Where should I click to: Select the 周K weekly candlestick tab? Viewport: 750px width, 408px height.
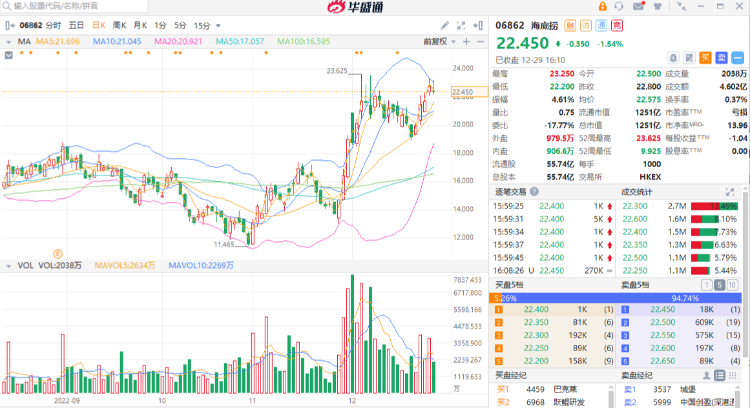click(x=120, y=25)
